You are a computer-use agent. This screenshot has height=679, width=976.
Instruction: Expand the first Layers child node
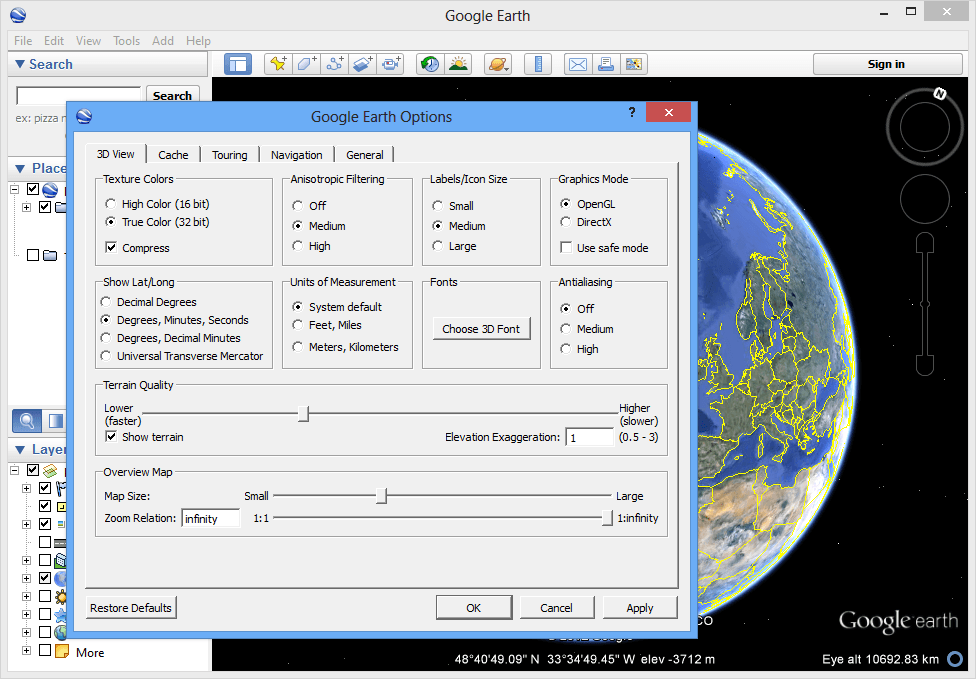pyautogui.click(x=26, y=488)
